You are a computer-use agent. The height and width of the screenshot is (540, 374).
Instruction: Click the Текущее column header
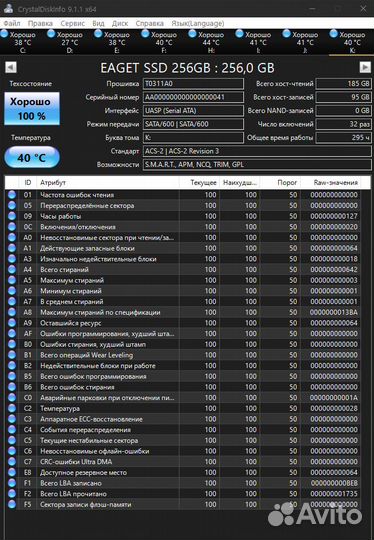pos(200,183)
